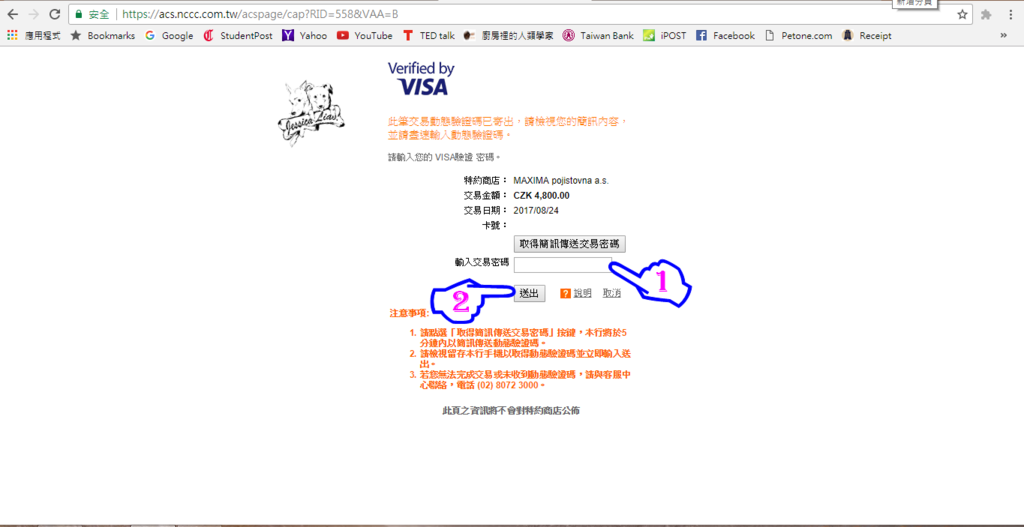Viewport: 1024px width, 527px height.
Task: Click the Verified by VISA logo
Action: point(421,79)
